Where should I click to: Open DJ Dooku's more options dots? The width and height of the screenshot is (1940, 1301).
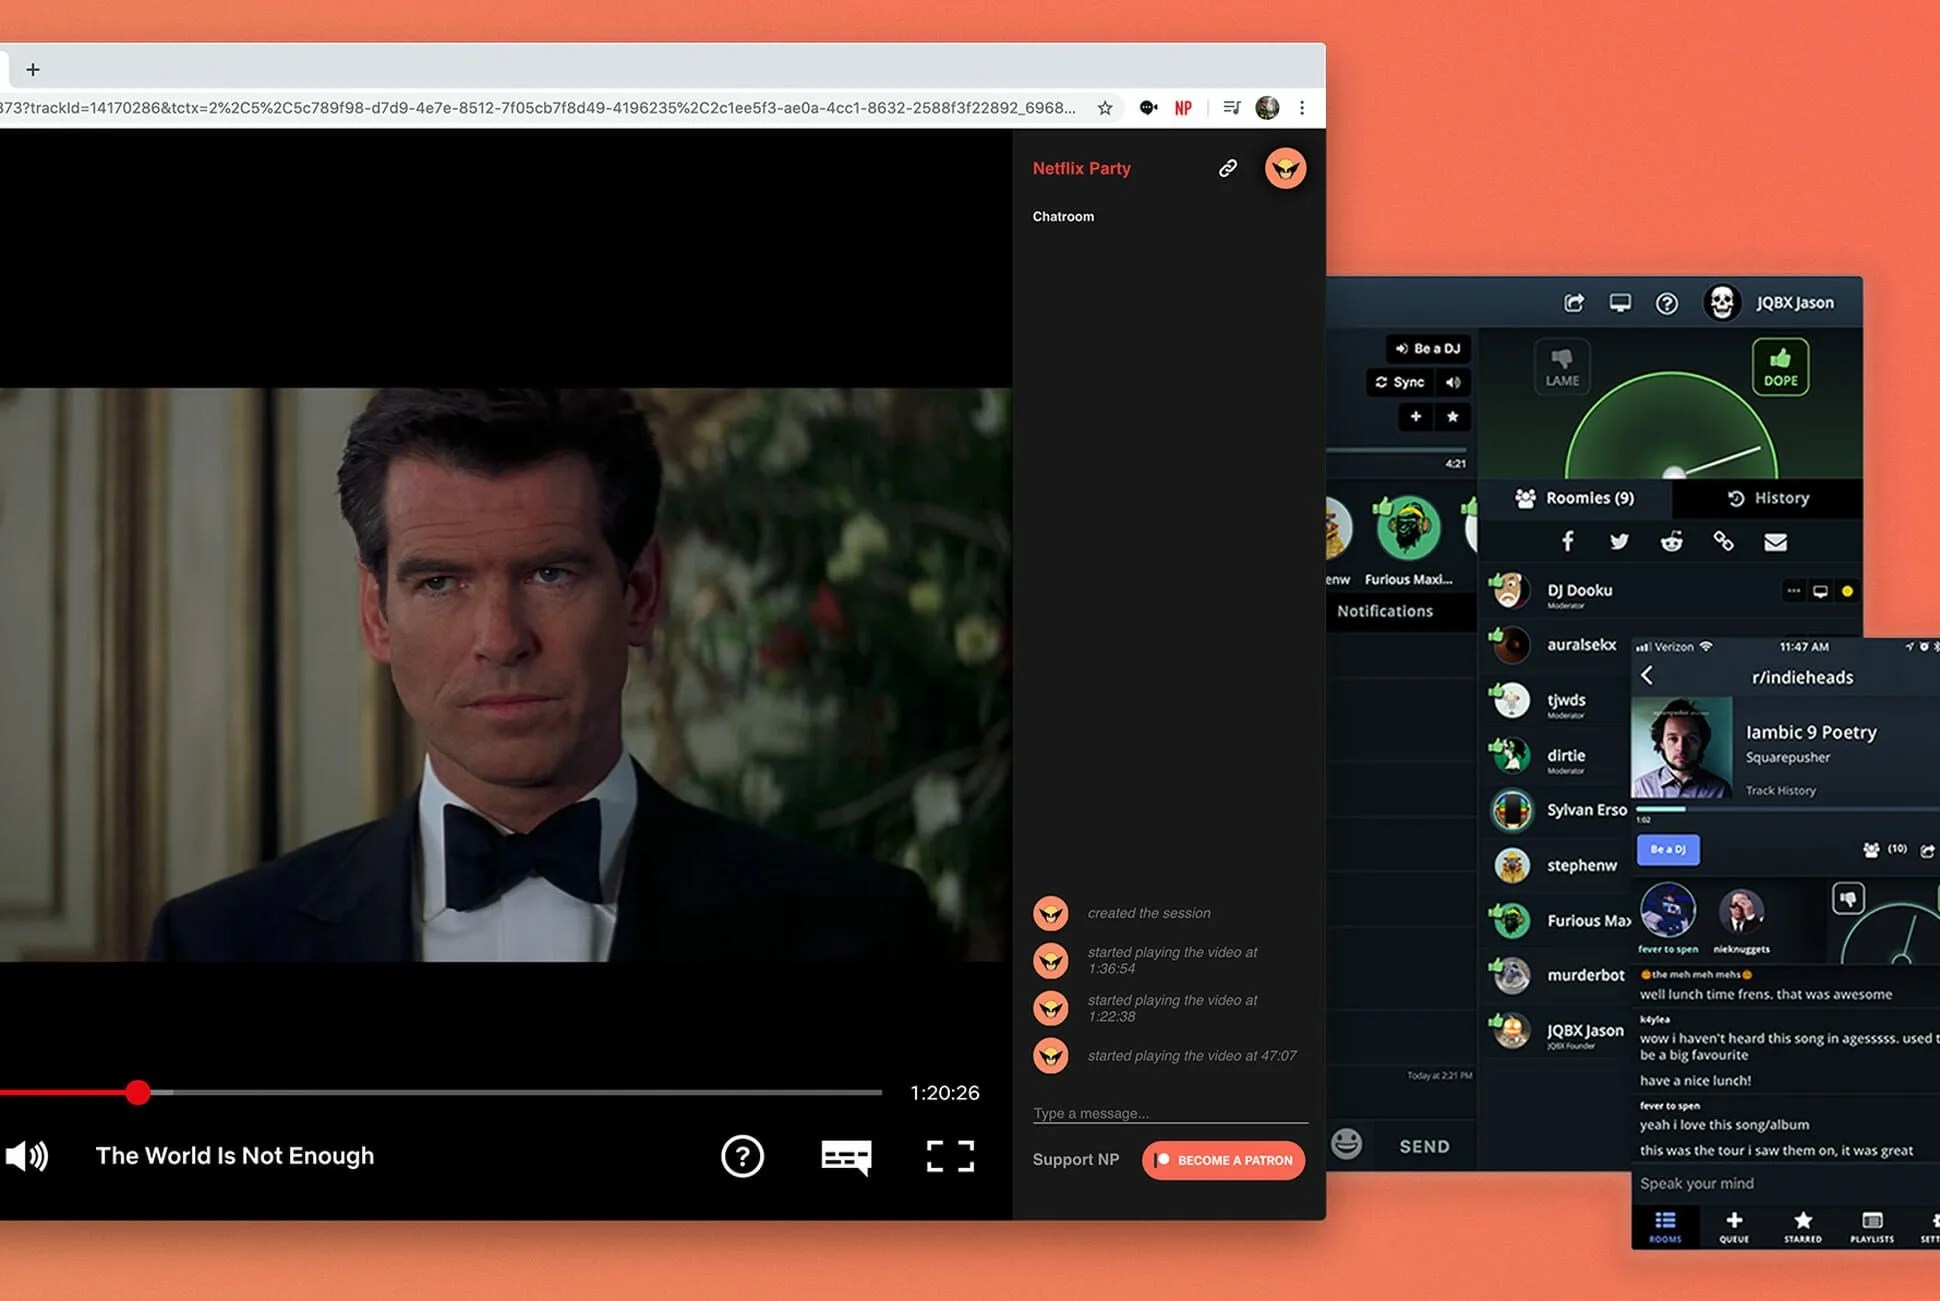(1793, 591)
